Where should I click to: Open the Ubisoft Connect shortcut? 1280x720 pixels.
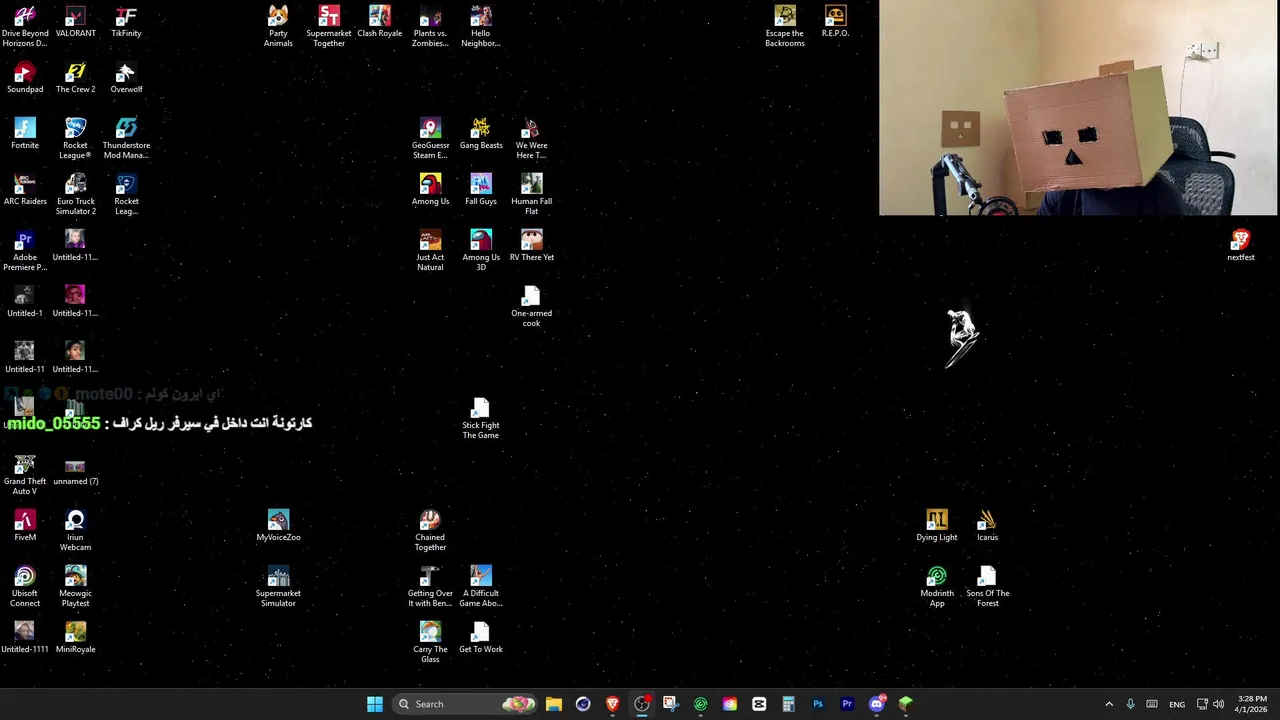click(x=25, y=586)
